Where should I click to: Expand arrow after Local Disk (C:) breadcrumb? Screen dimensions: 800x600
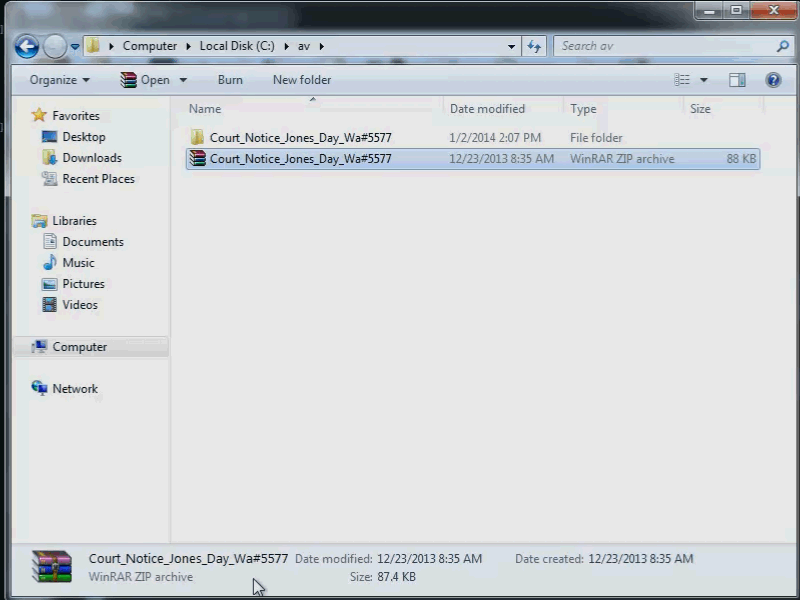click(x=286, y=46)
